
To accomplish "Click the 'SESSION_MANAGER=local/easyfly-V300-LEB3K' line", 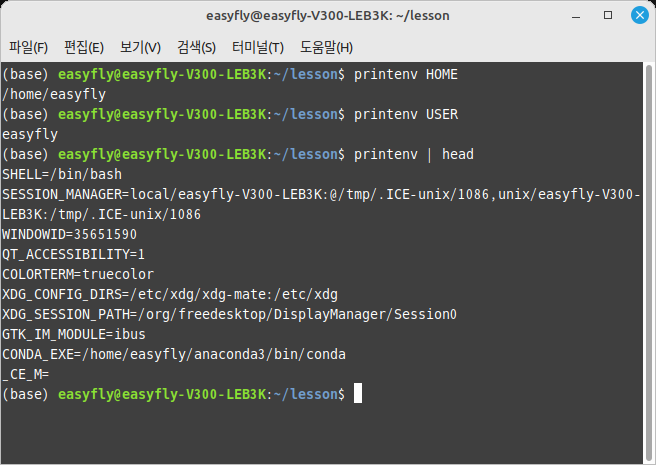I will (x=321, y=195).
